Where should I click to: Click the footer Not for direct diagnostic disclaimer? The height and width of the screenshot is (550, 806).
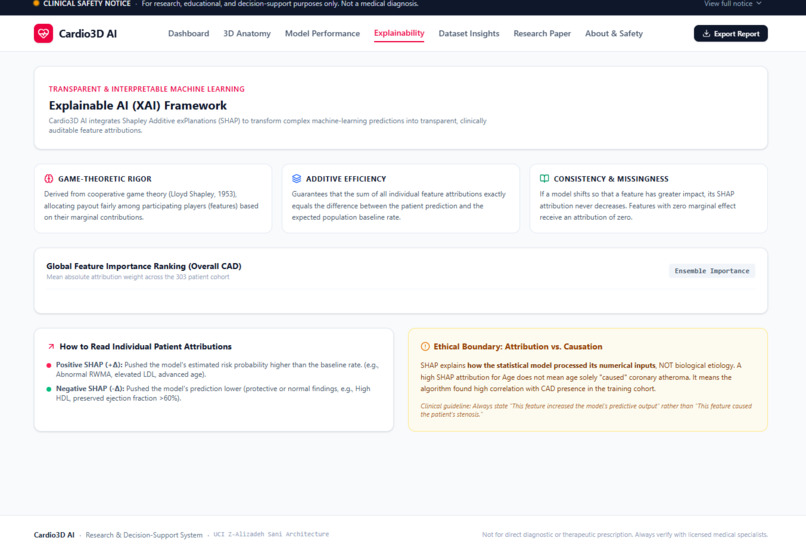pos(625,535)
